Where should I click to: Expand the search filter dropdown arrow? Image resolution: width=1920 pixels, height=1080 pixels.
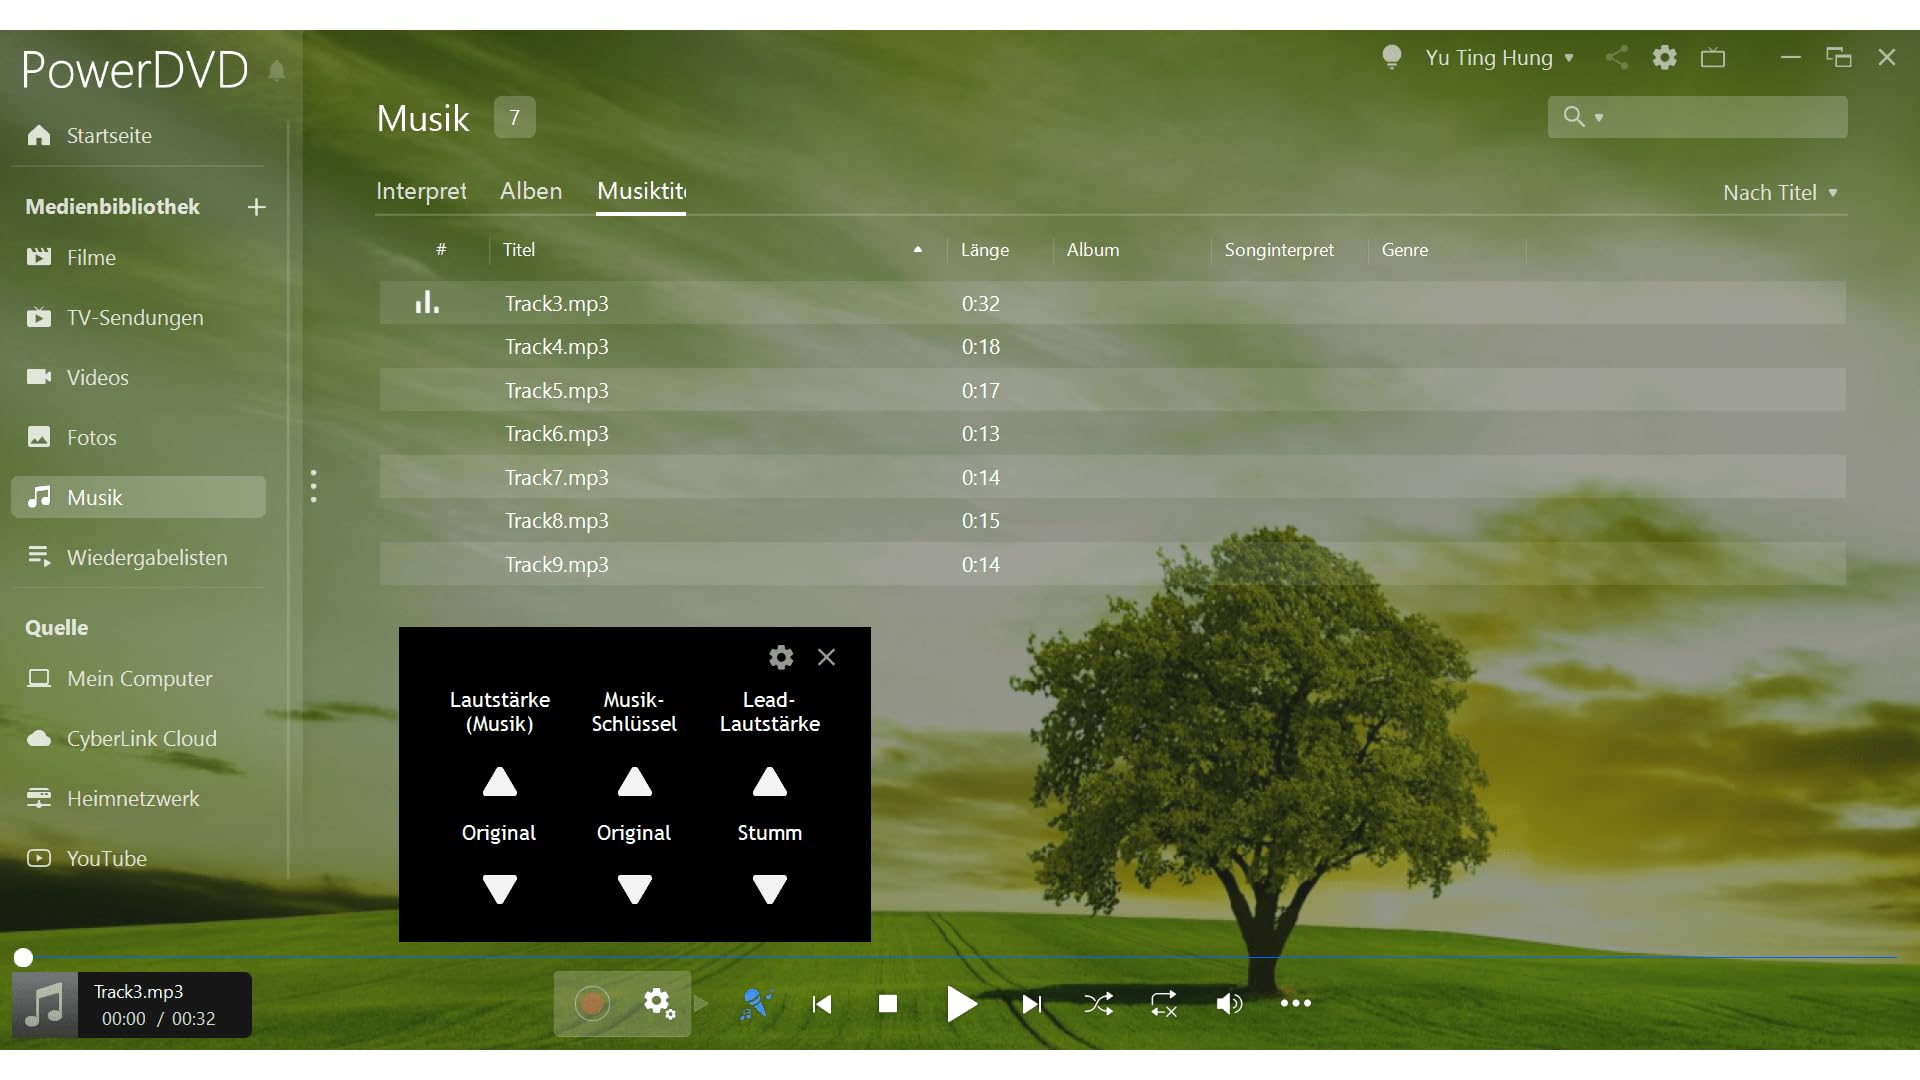1599,118
